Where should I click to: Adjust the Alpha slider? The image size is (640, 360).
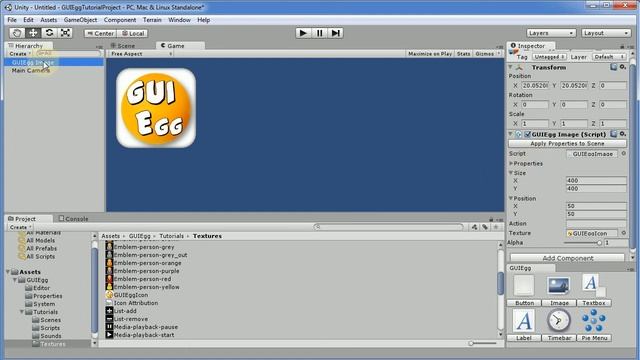click(582, 243)
